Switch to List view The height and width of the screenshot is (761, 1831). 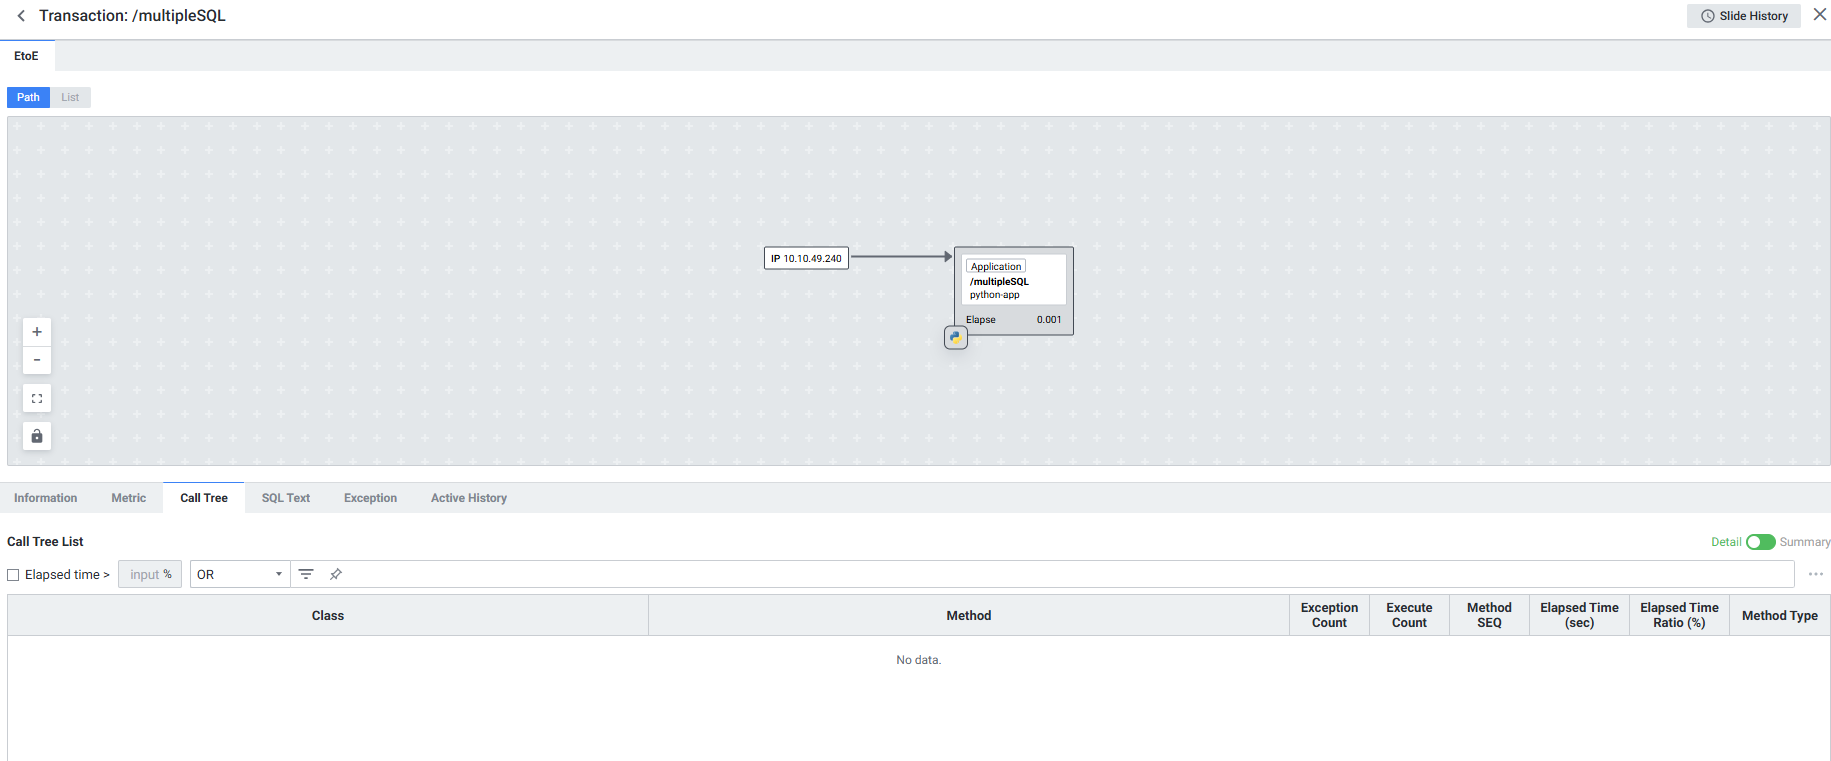[70, 97]
